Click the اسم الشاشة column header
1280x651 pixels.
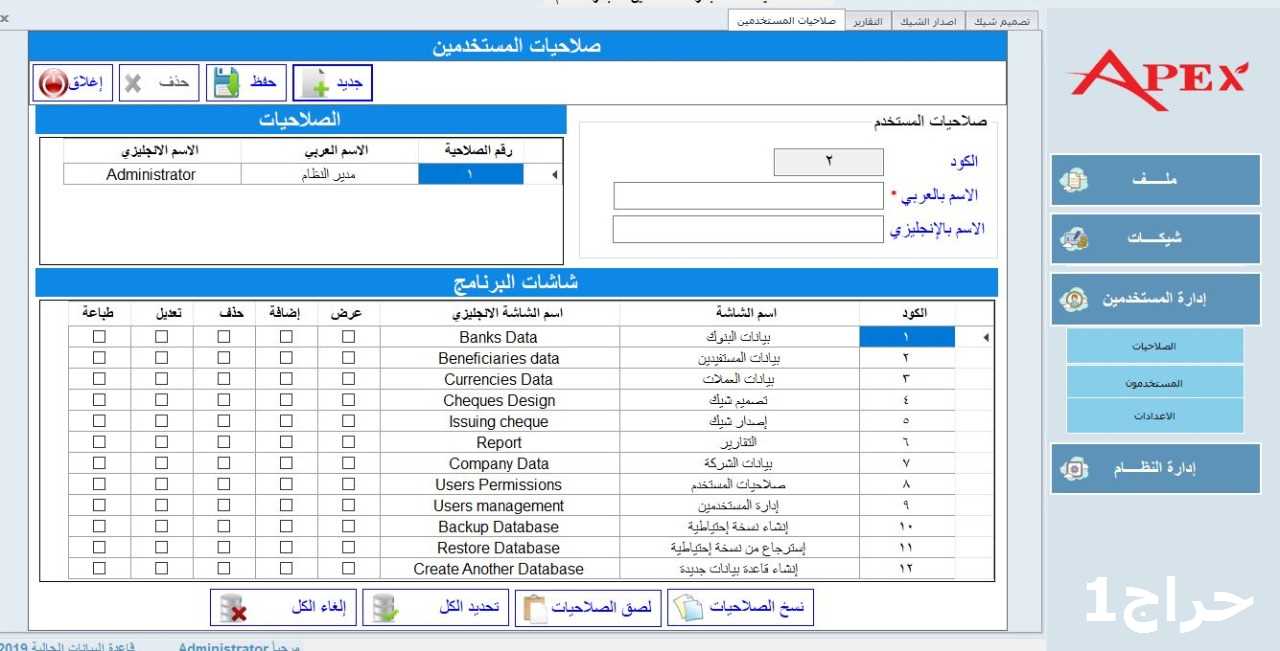[x=739, y=313]
